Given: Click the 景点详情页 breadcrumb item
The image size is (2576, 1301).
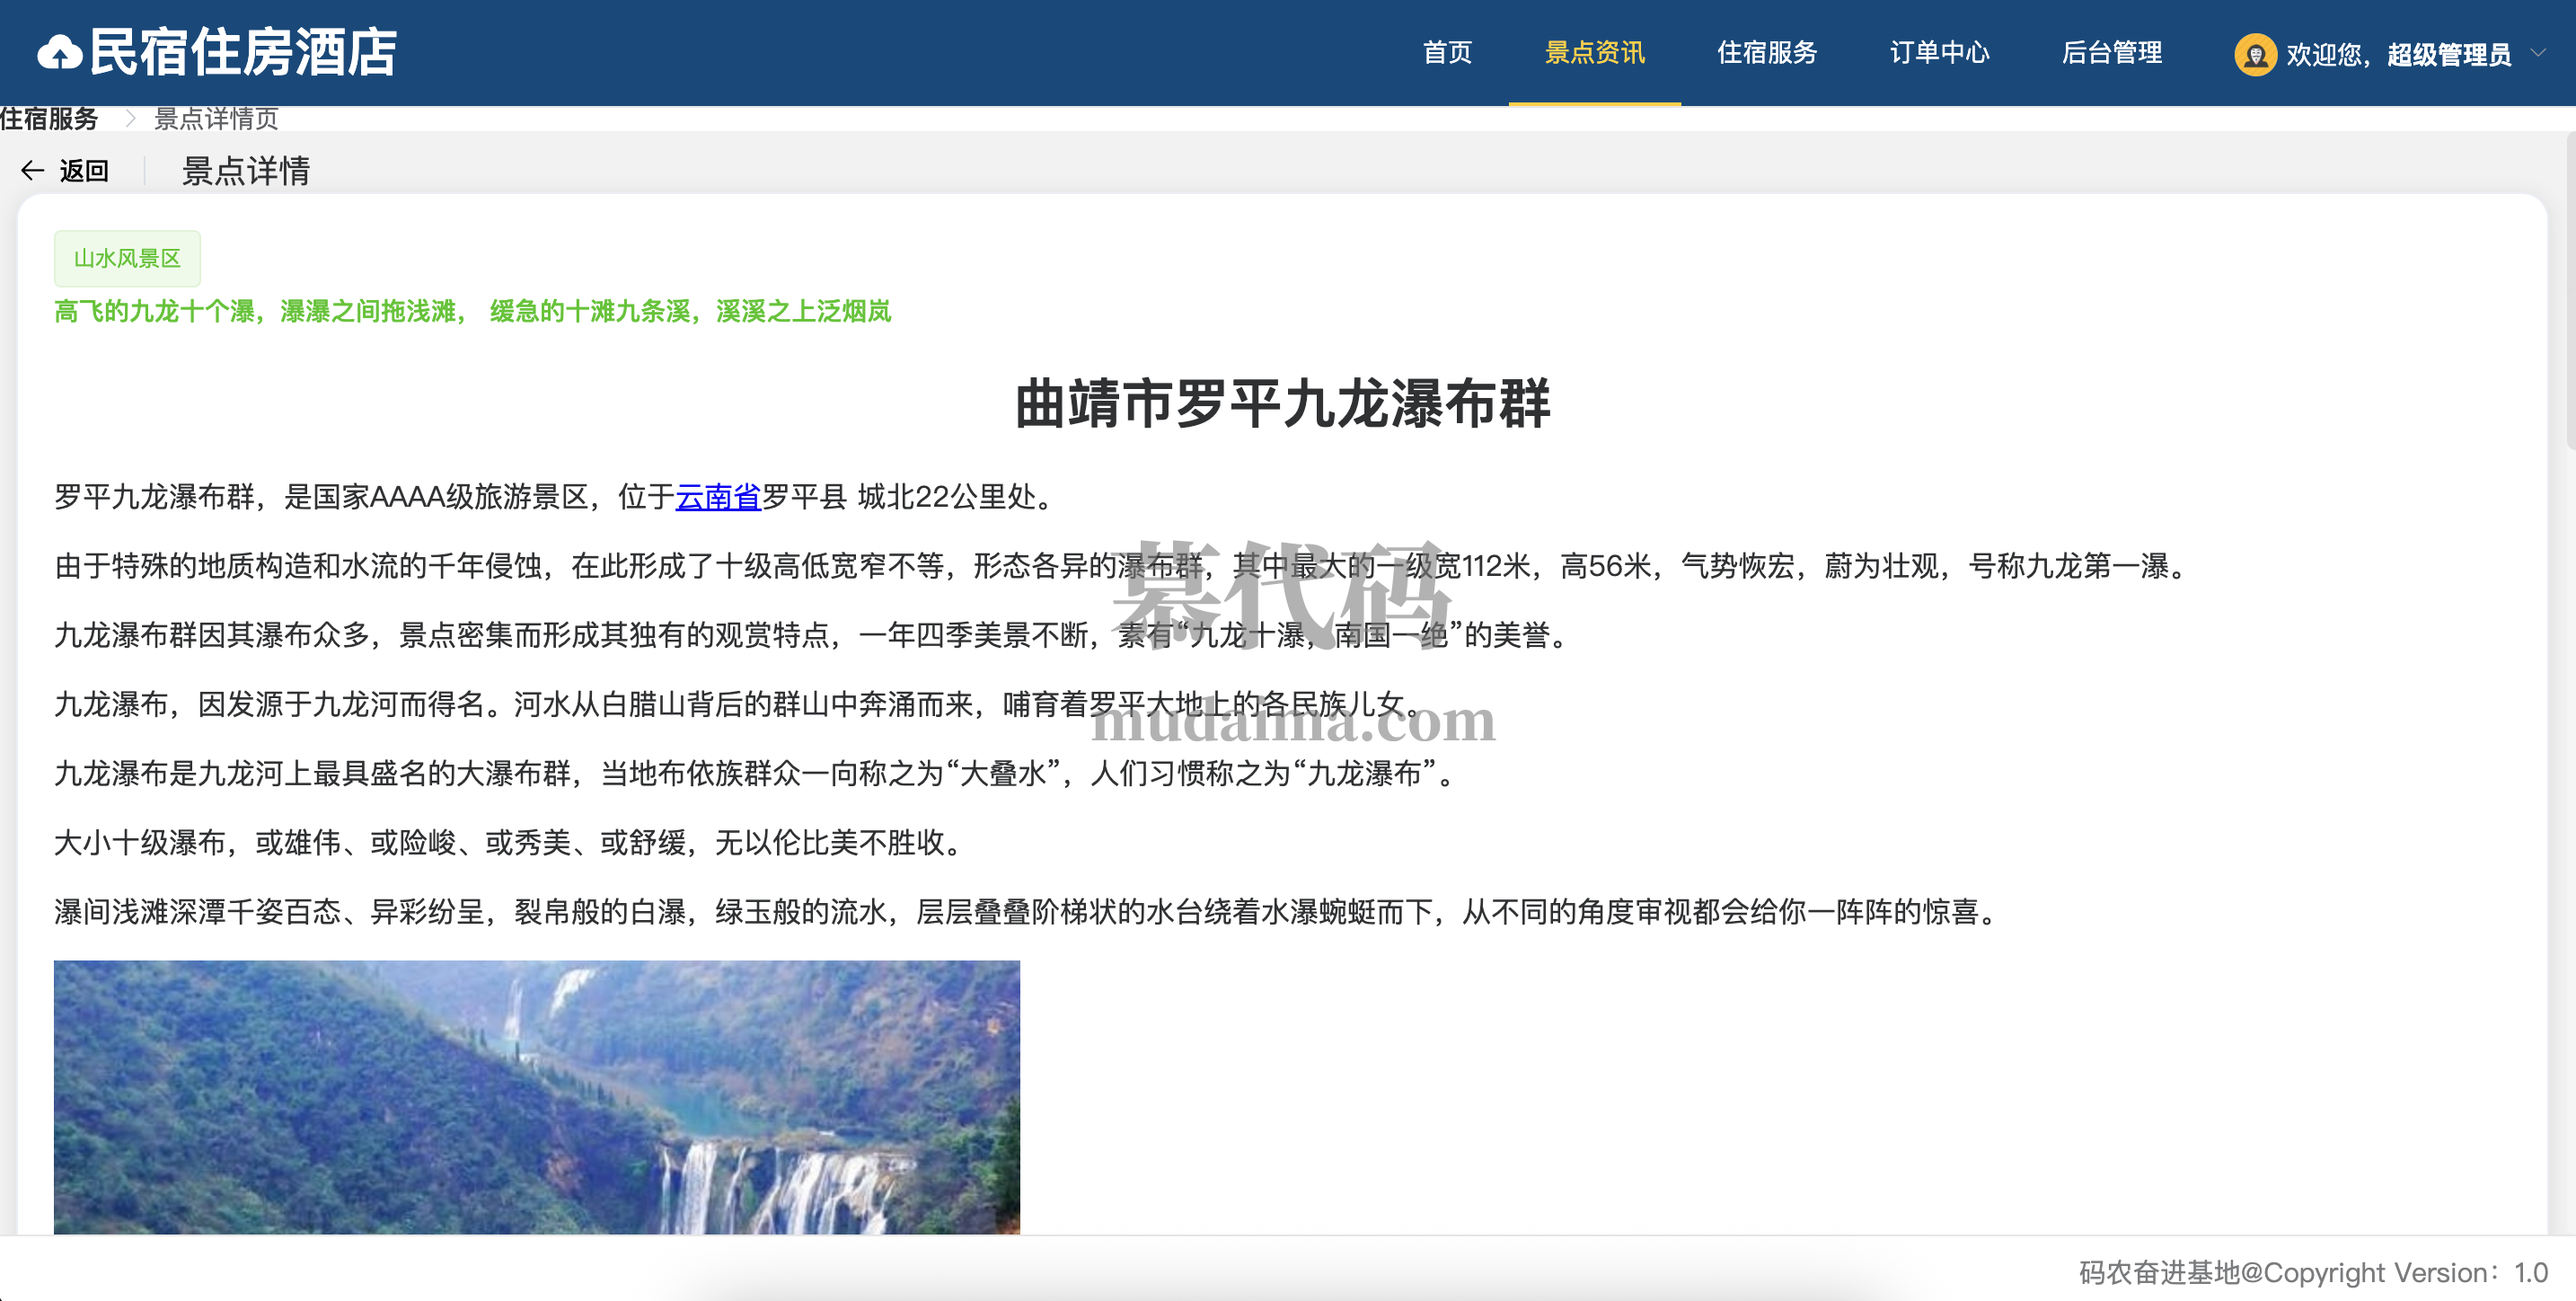Looking at the screenshot, I should click(x=216, y=119).
